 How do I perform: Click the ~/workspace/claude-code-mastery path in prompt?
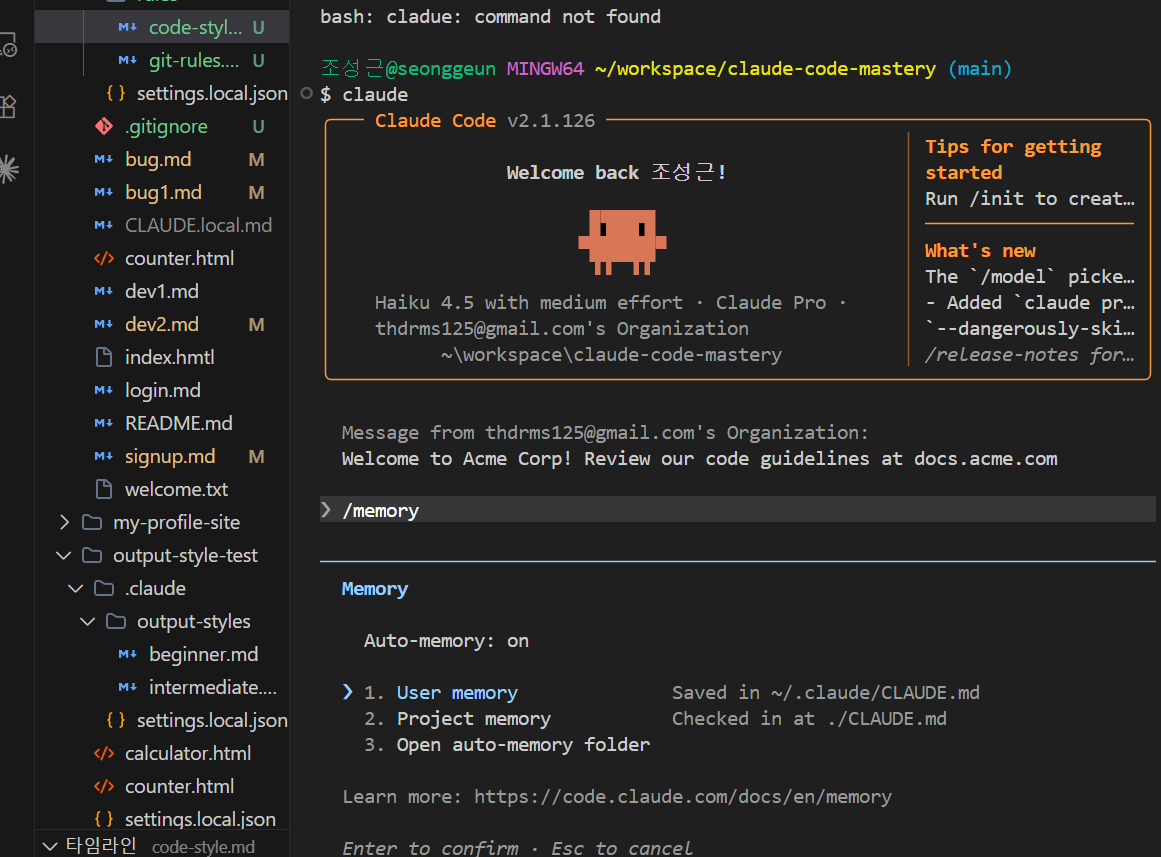click(x=765, y=68)
